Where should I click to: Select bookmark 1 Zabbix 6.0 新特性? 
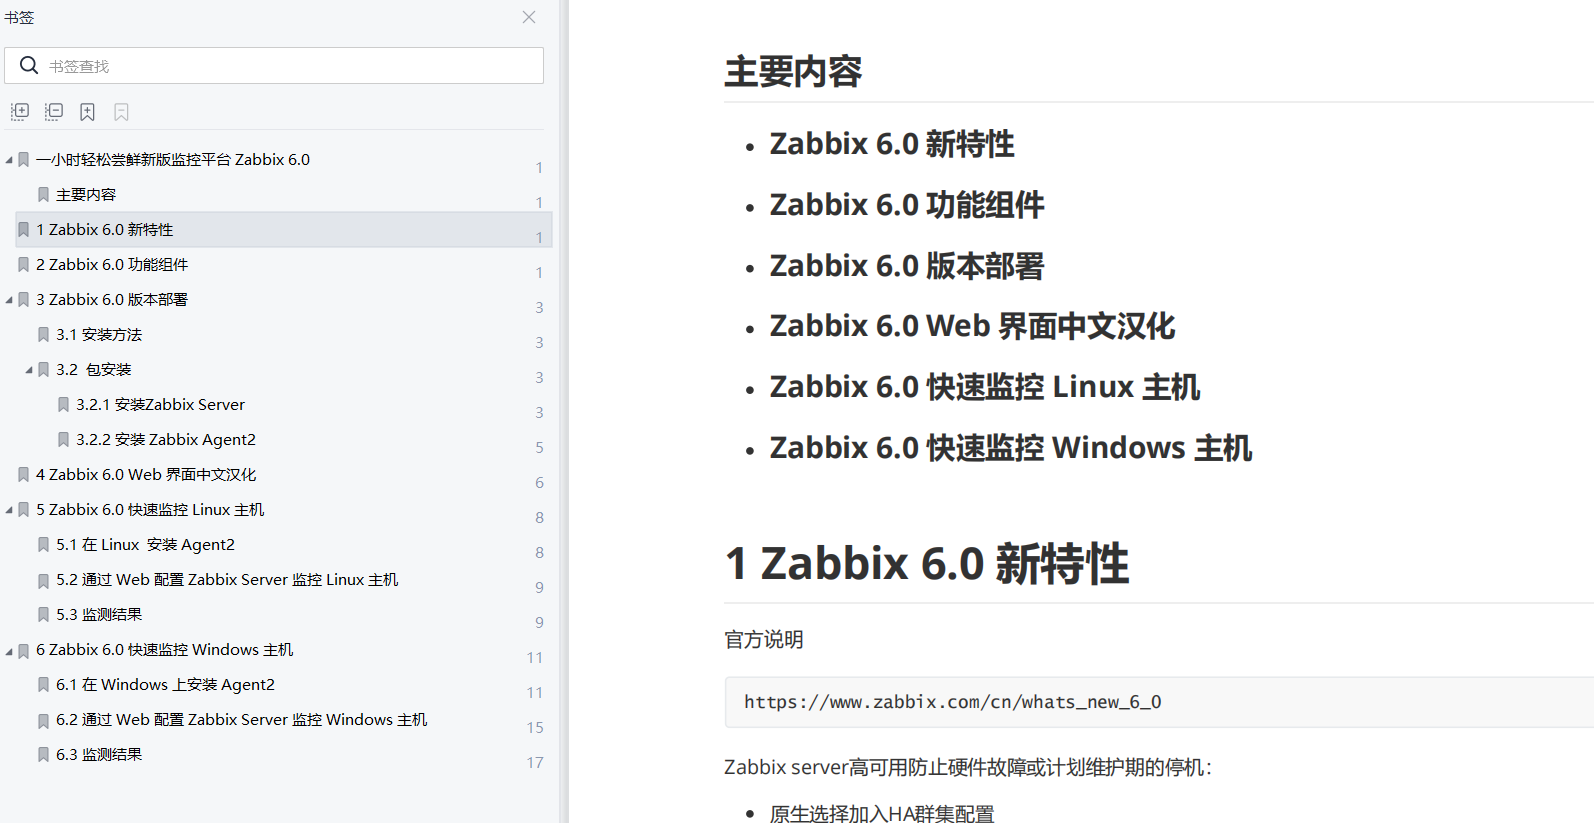(x=105, y=229)
